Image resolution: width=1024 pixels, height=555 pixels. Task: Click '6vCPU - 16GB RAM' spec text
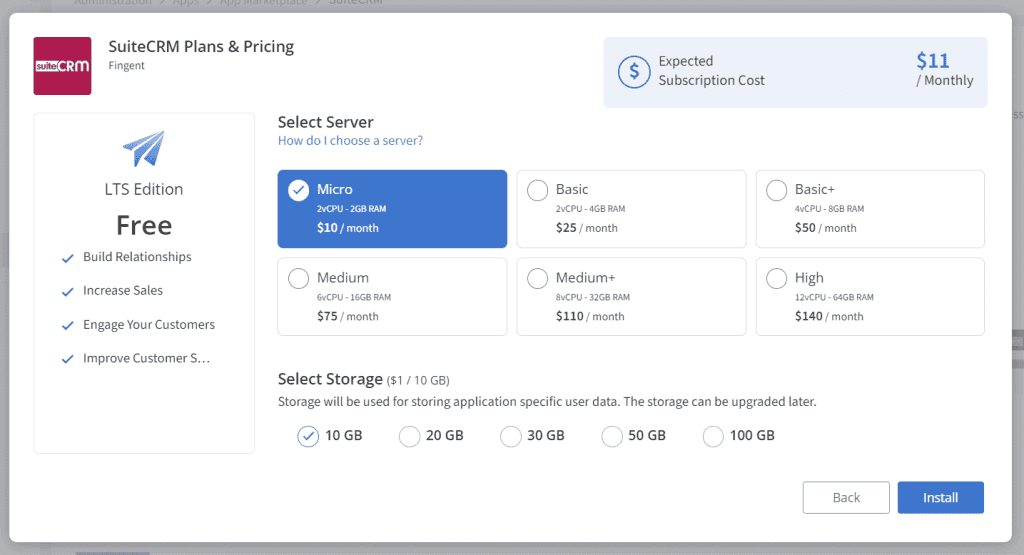pos(354,297)
